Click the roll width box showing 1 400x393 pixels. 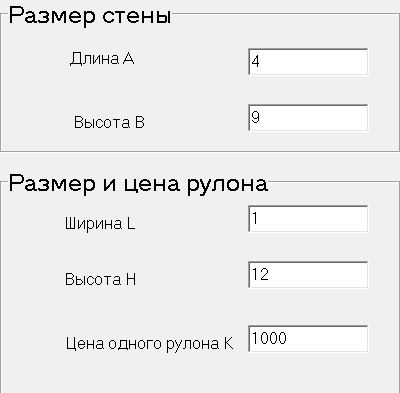(308, 219)
